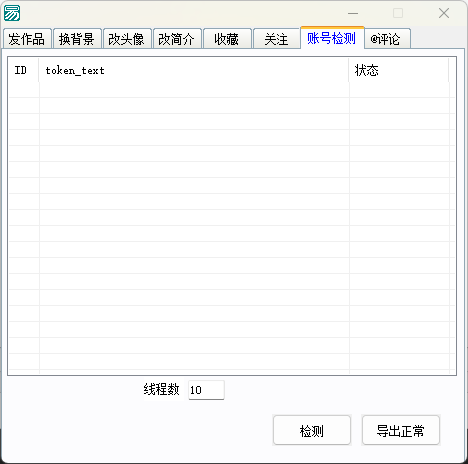Click the 导出正常 button
Viewport: 468px width, 464px height.
point(401,430)
